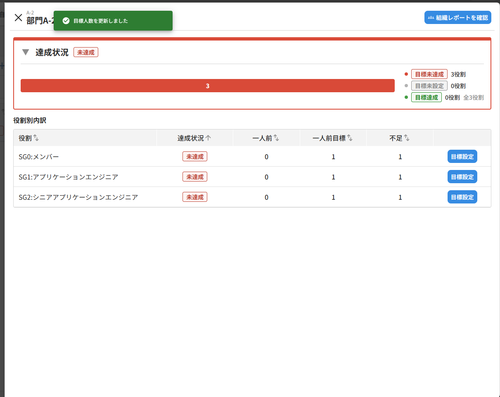Click the green success toast check icon
The width and height of the screenshot is (500, 397).
pos(66,21)
